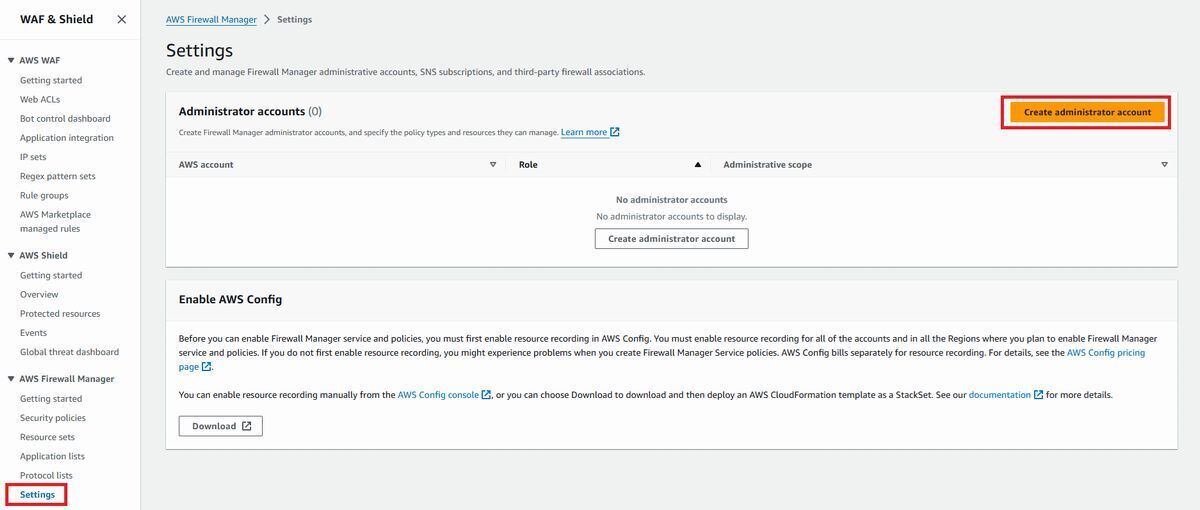Click external icon beside AWS Config console
This screenshot has height=510, width=1200.
487,395
